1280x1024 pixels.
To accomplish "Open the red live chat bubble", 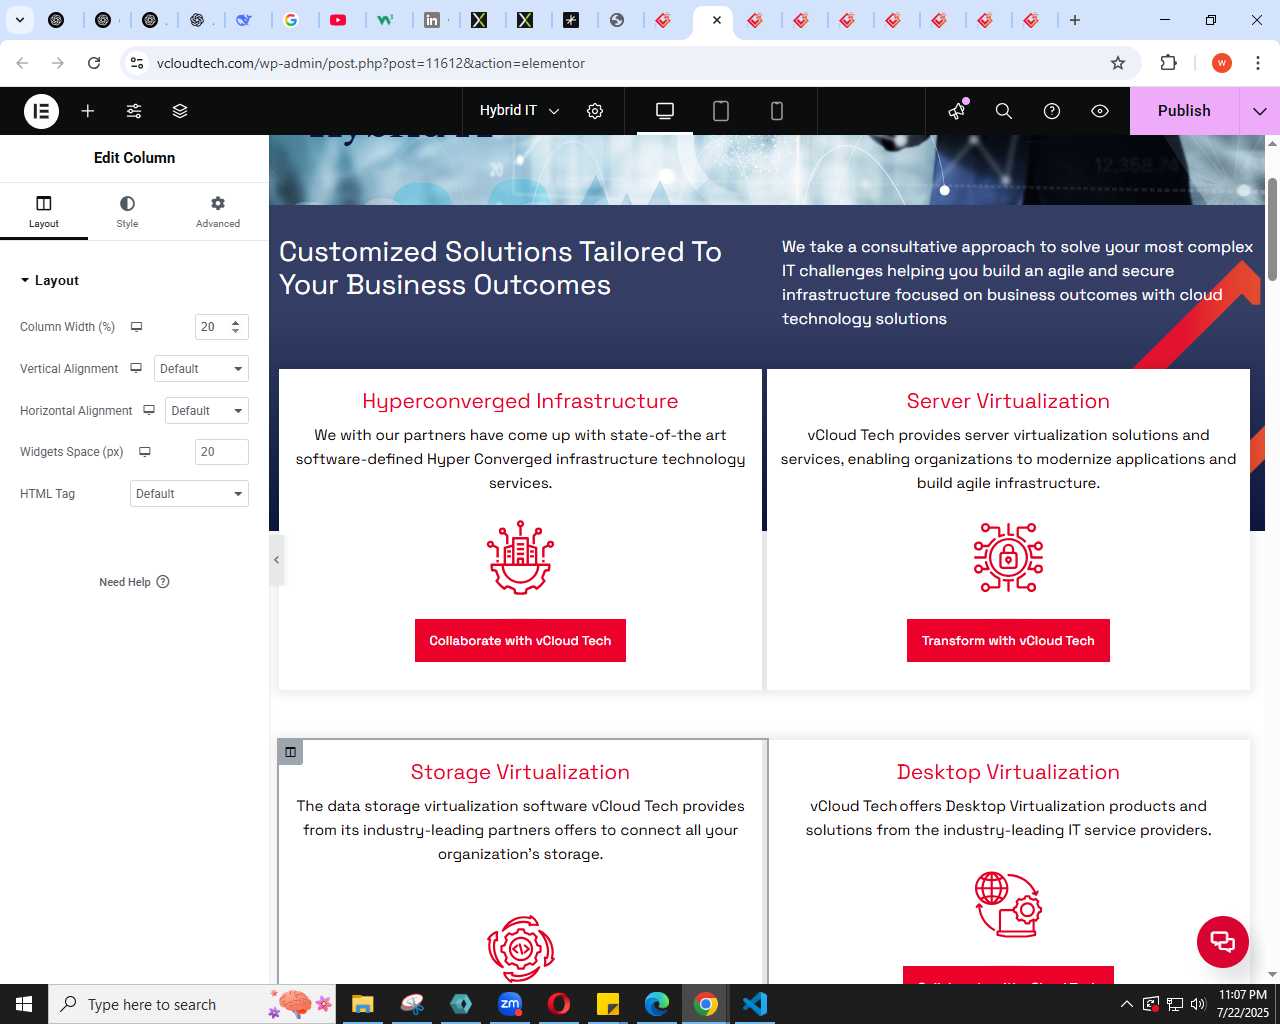I will click(x=1223, y=942).
